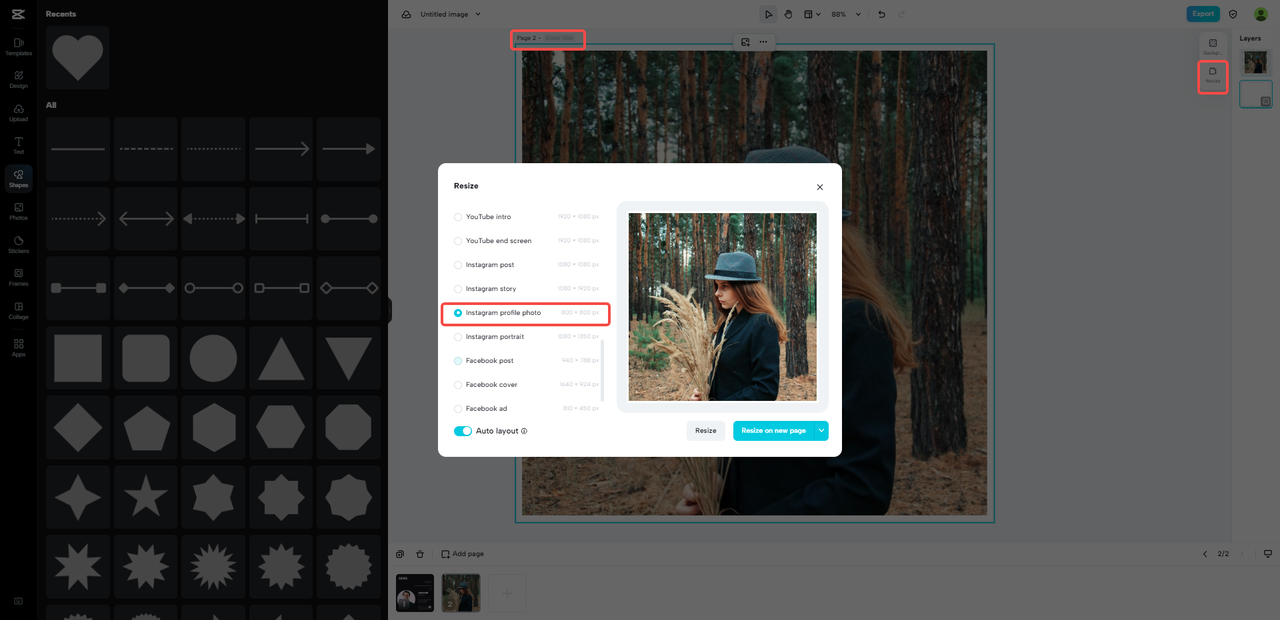Open the Text sidebar panel
This screenshot has width=1280, height=620.
18,145
